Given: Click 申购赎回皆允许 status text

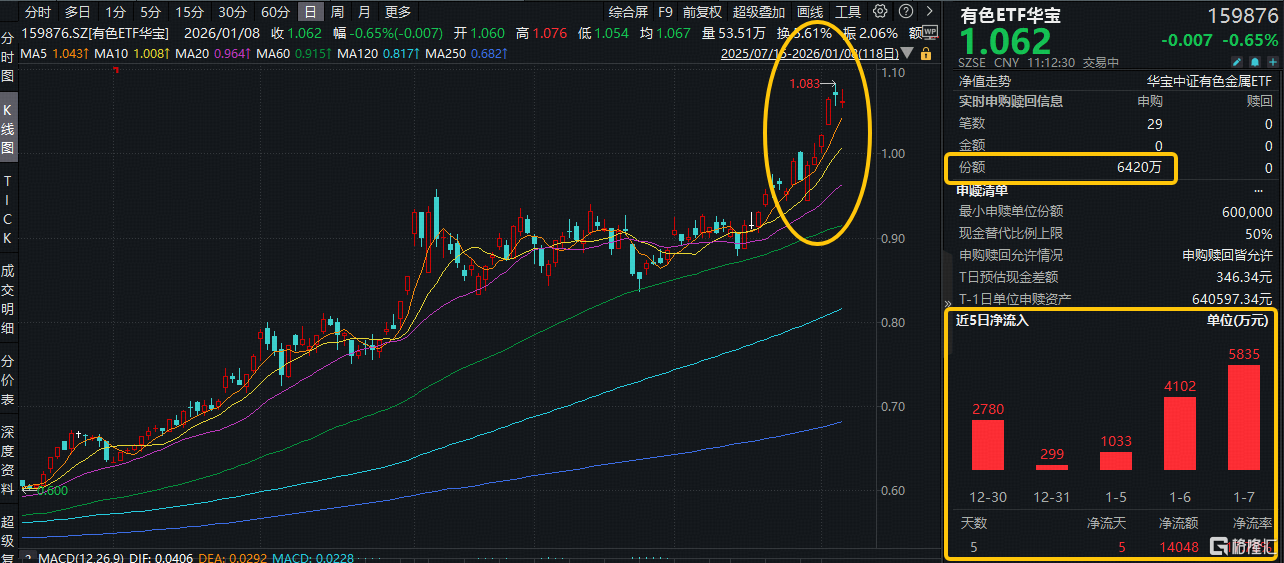Looking at the screenshot, I should click(1227, 255).
